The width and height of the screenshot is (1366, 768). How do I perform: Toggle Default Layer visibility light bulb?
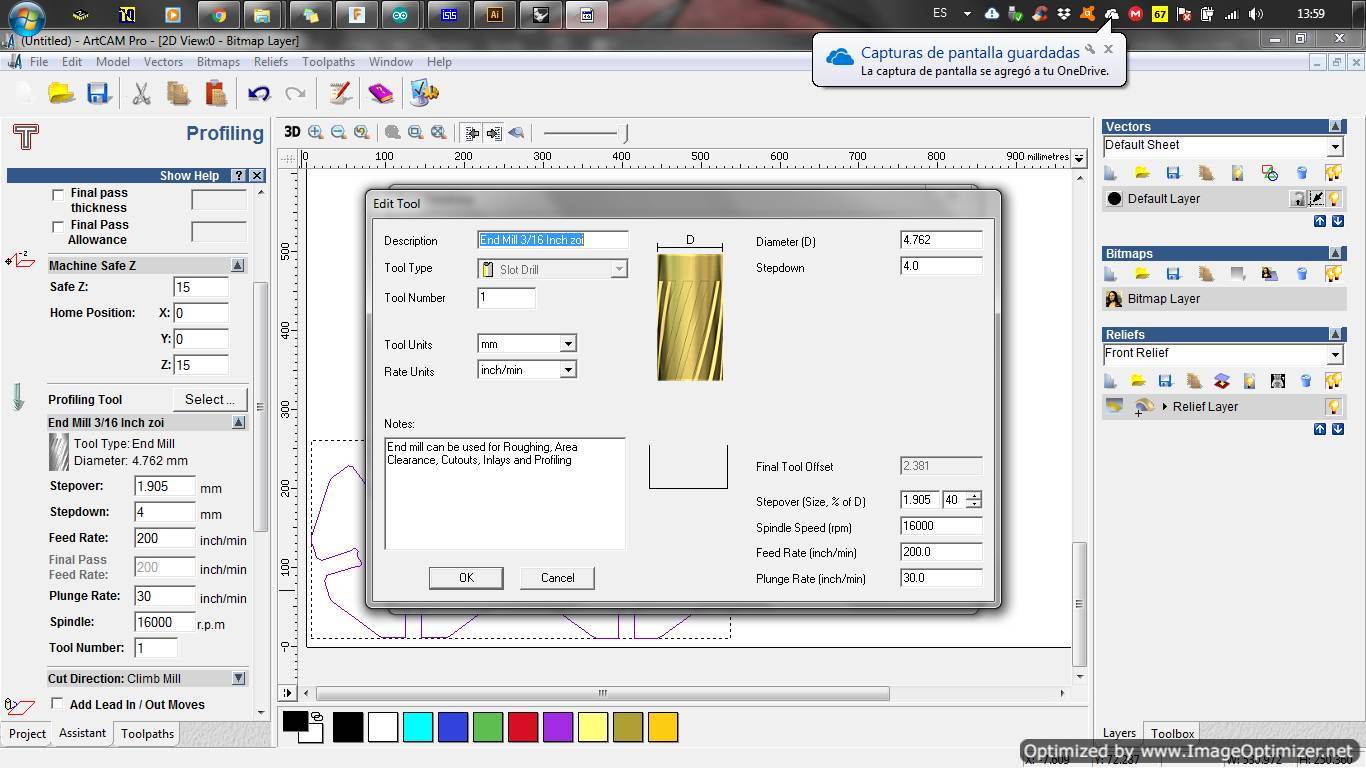point(1334,199)
